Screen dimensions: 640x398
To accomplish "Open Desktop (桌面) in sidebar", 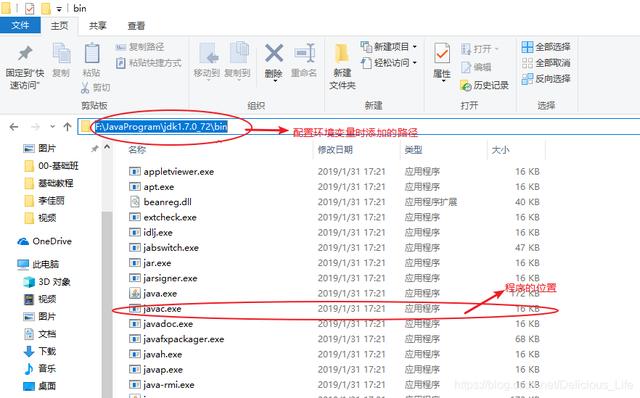I will tap(40, 386).
